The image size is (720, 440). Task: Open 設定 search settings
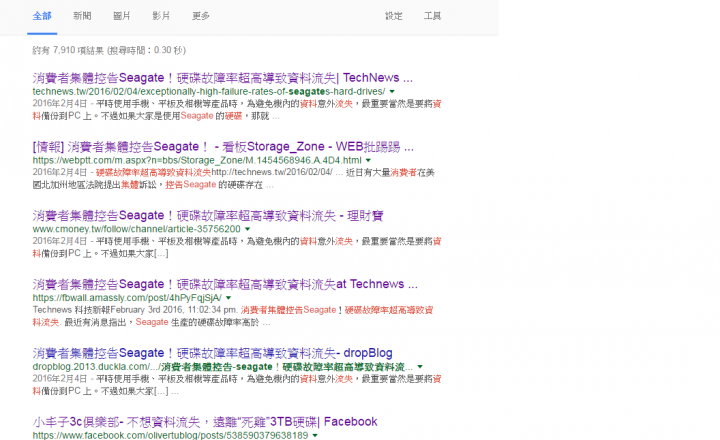(x=394, y=16)
